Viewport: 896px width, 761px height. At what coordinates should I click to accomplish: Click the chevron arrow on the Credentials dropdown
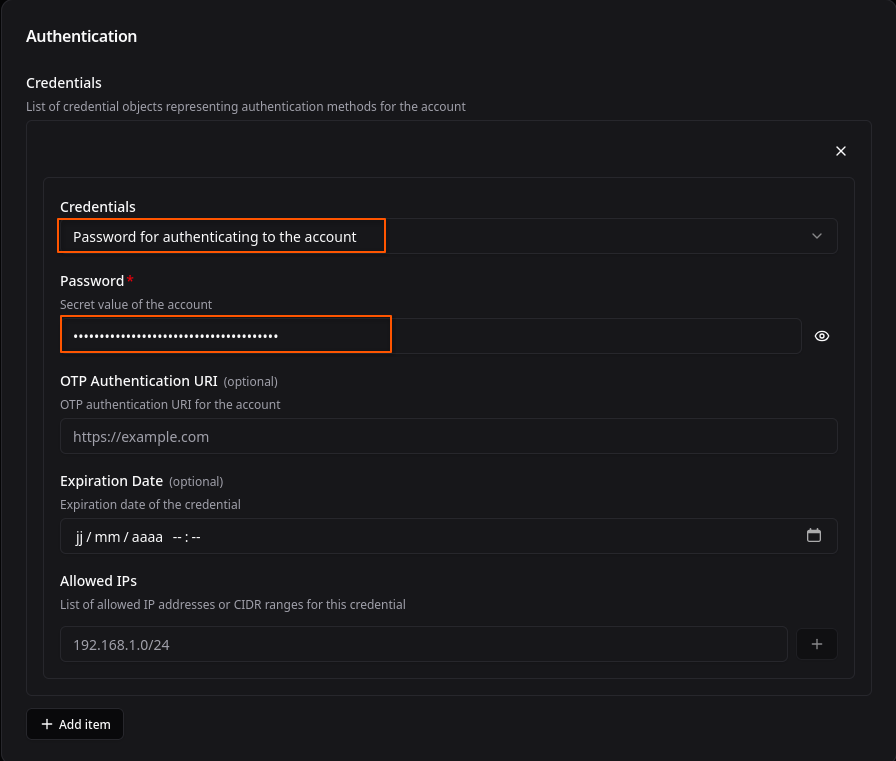point(817,236)
